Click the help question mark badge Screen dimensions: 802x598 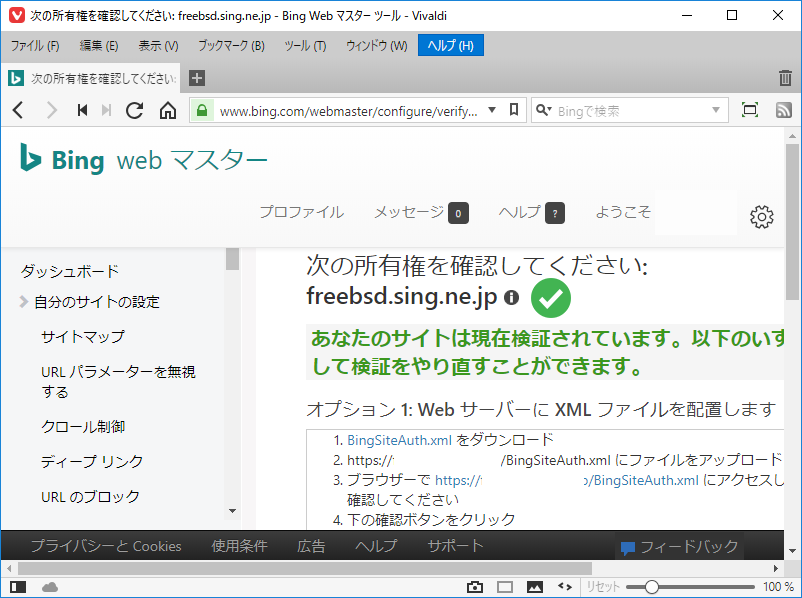pyautogui.click(x=555, y=213)
